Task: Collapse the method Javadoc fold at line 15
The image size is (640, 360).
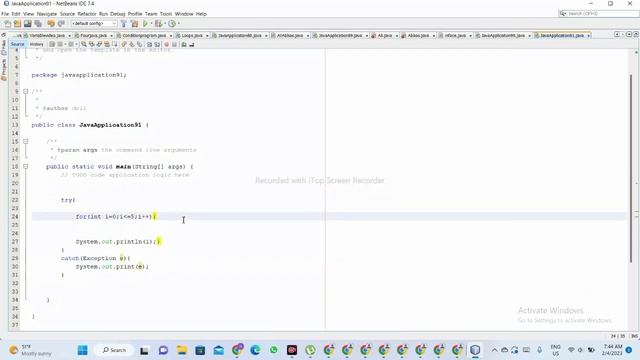Action: click(x=25, y=142)
